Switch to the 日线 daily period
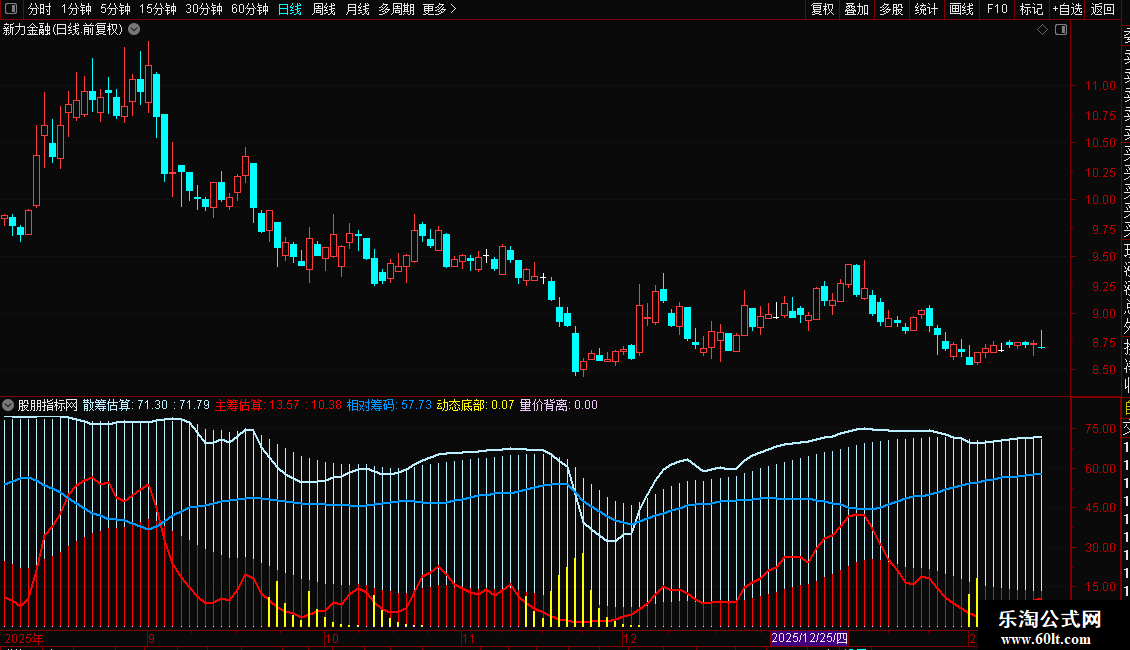 (289, 10)
